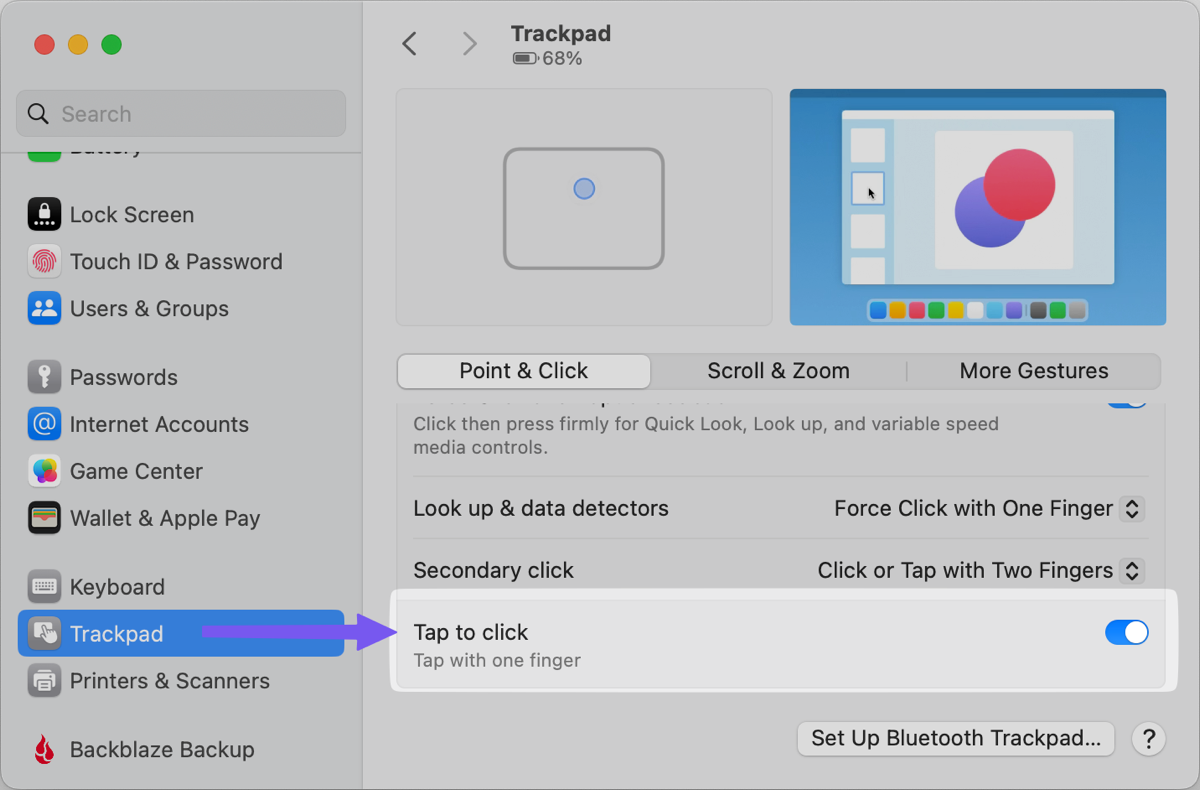The height and width of the screenshot is (790, 1200).
Task: Open the Passwords key icon
Action: click(x=44, y=377)
